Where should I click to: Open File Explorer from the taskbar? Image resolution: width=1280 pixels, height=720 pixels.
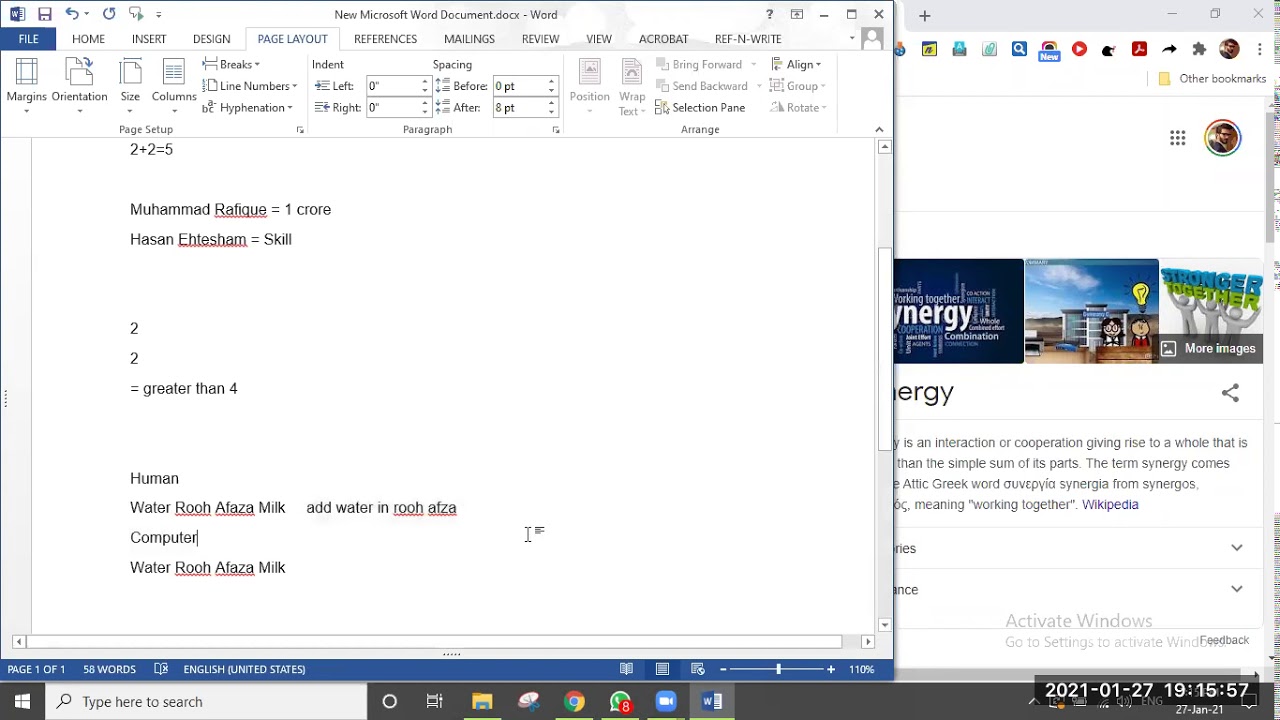pyautogui.click(x=482, y=701)
